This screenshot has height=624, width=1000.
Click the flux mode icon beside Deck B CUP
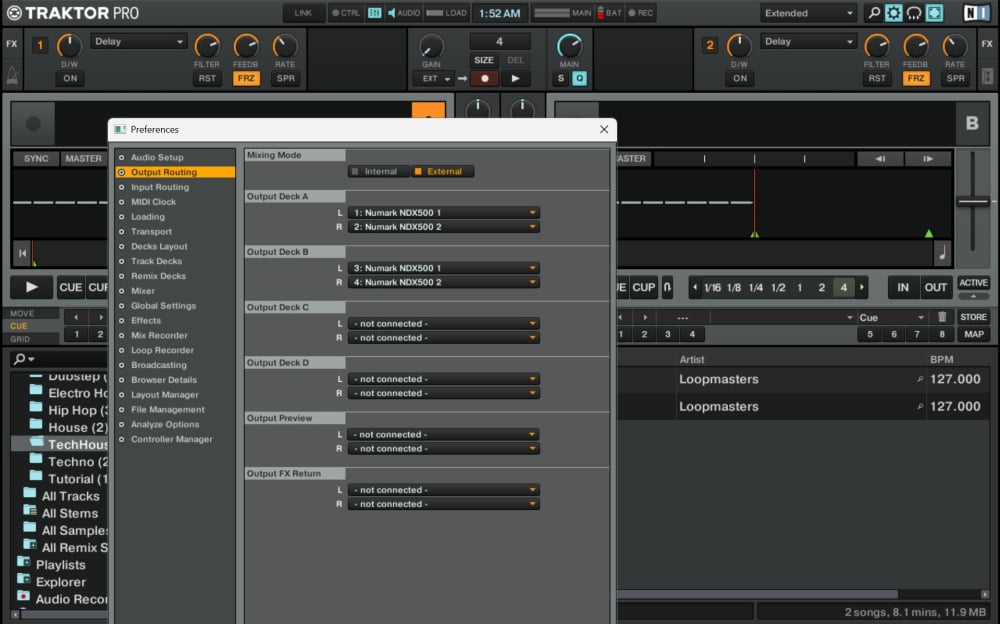click(667, 287)
